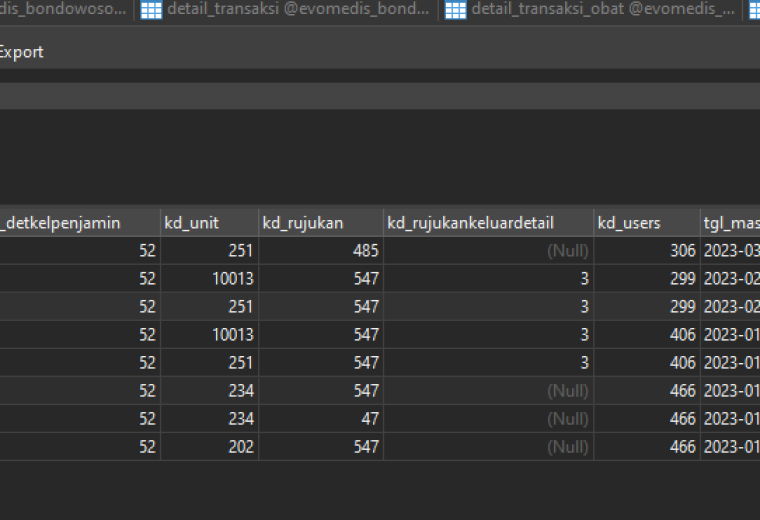Screen dimensions: 760x520
Task: Click the detail_transaksi_obat tab table icon
Action: 456,10
